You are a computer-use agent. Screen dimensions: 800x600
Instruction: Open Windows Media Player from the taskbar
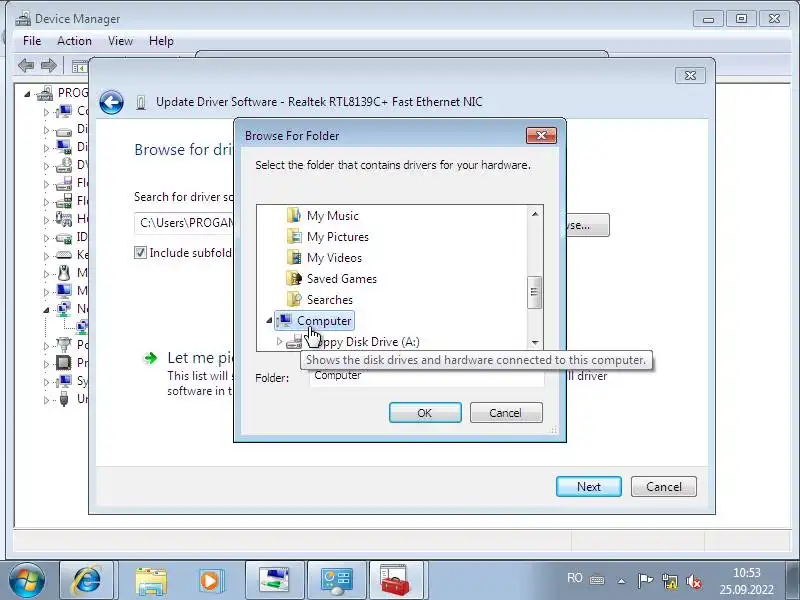tap(210, 580)
